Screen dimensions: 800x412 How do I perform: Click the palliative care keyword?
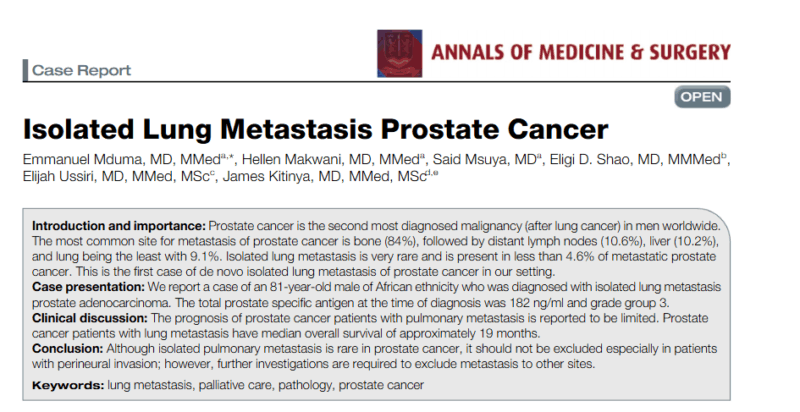coord(235,385)
